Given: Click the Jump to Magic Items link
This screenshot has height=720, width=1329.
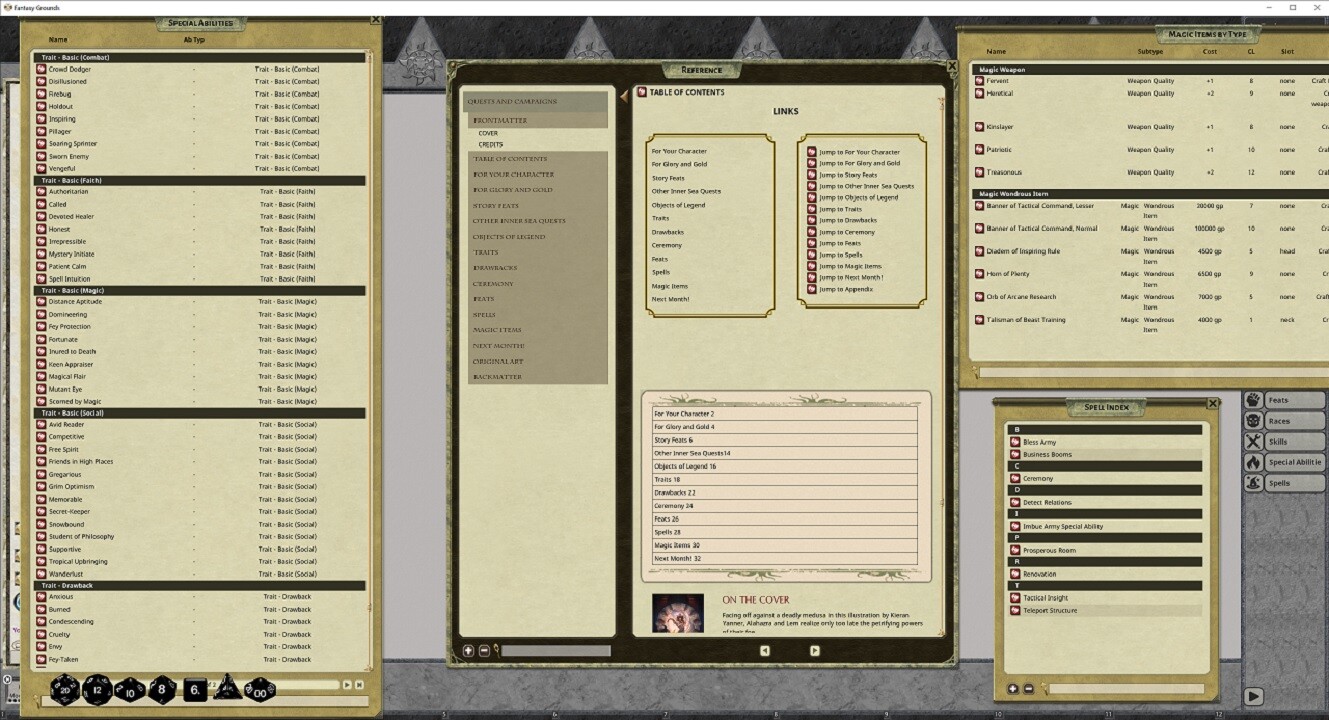Looking at the screenshot, I should tap(846, 266).
